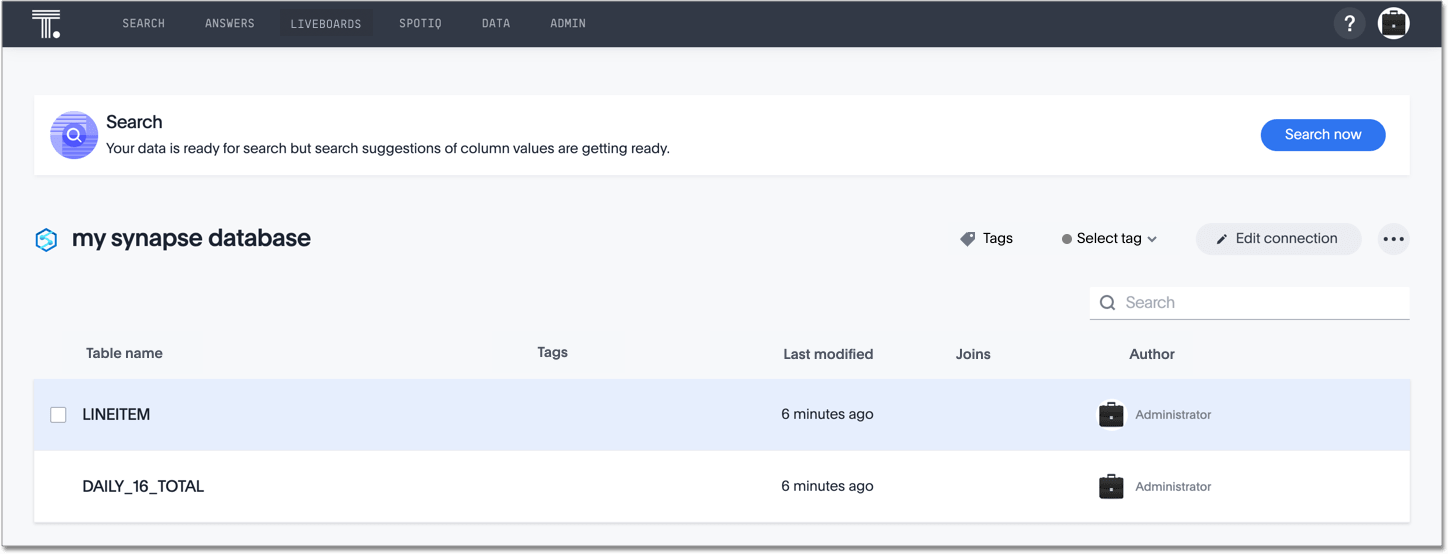Click the DAILY_16_TOTAL author avatar icon
Screen dimensions: 1448x554
[x=1111, y=487]
